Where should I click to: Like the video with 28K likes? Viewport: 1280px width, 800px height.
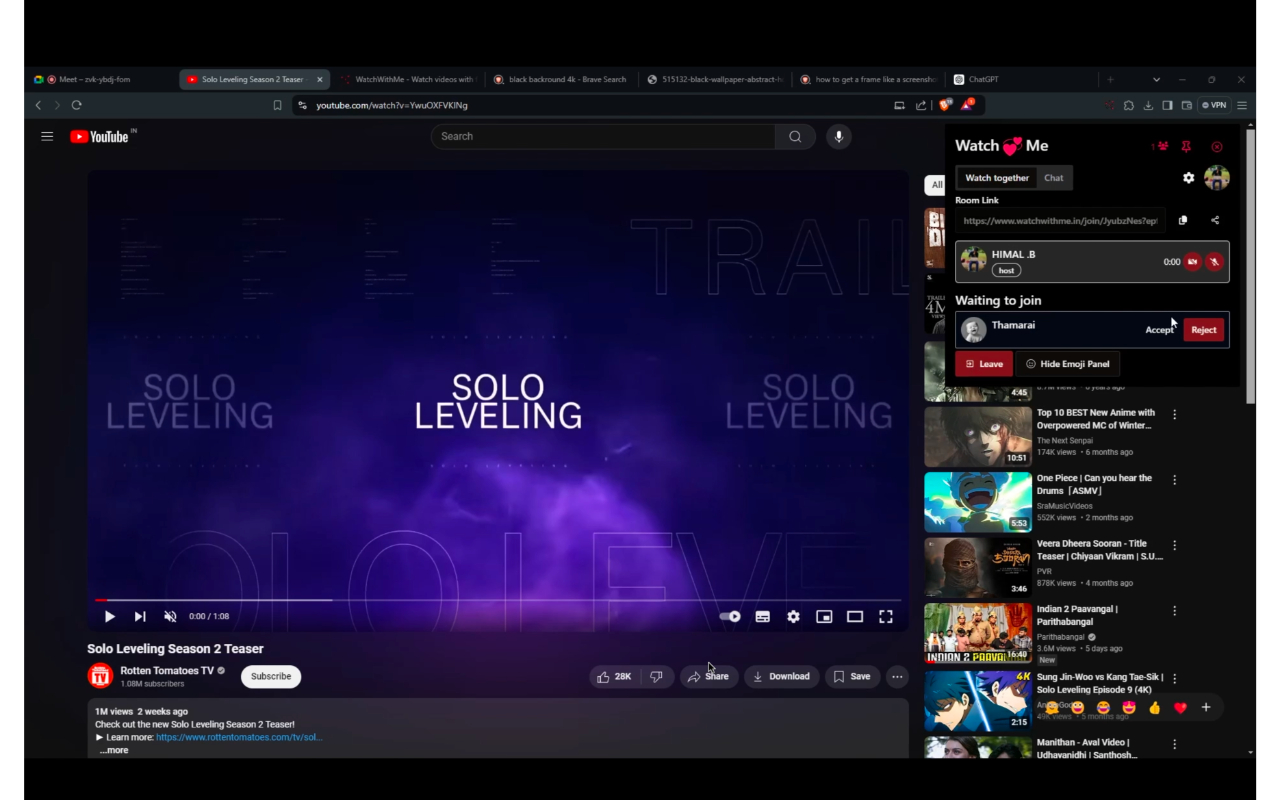(x=614, y=677)
